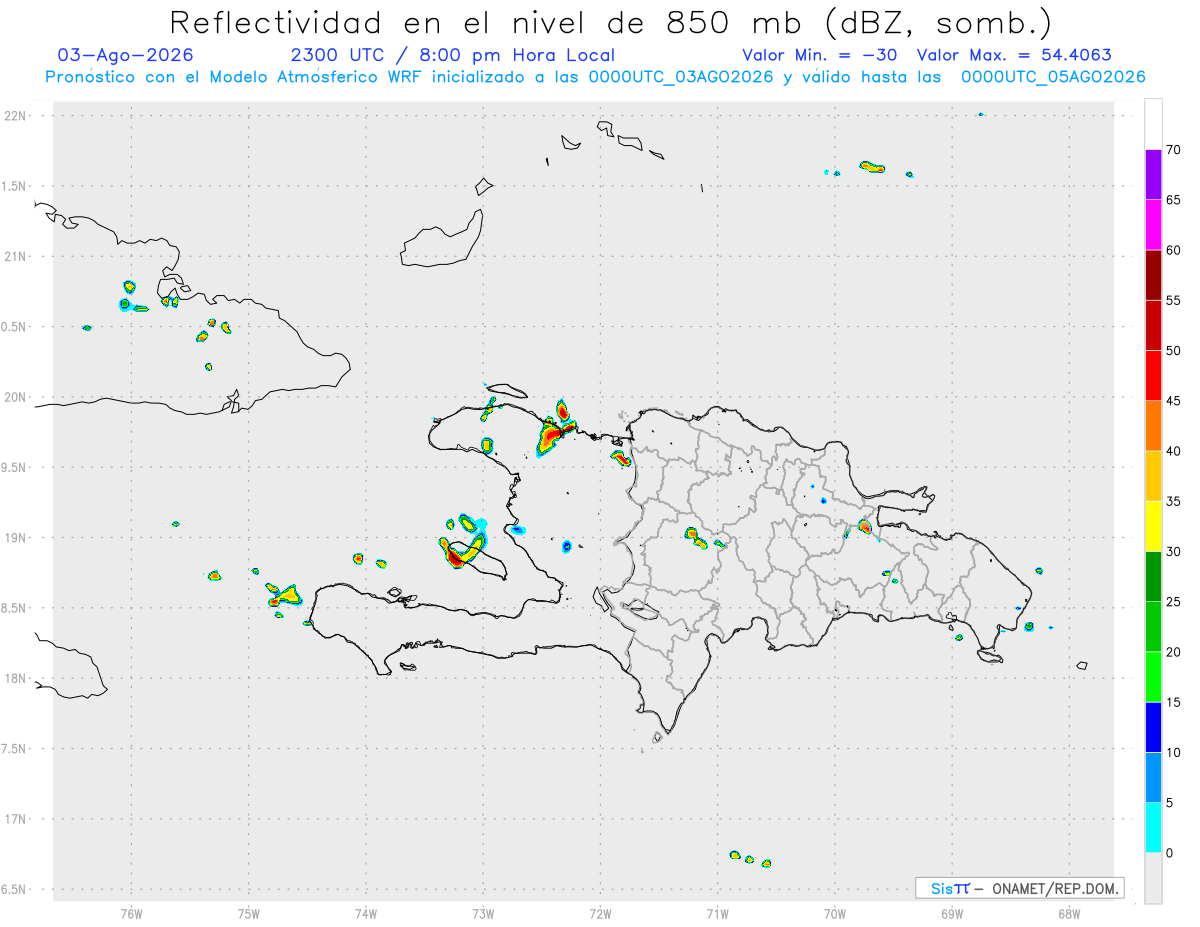Click the colorbar tick label '70'
The width and height of the screenshot is (1200, 927).
coord(1174,150)
